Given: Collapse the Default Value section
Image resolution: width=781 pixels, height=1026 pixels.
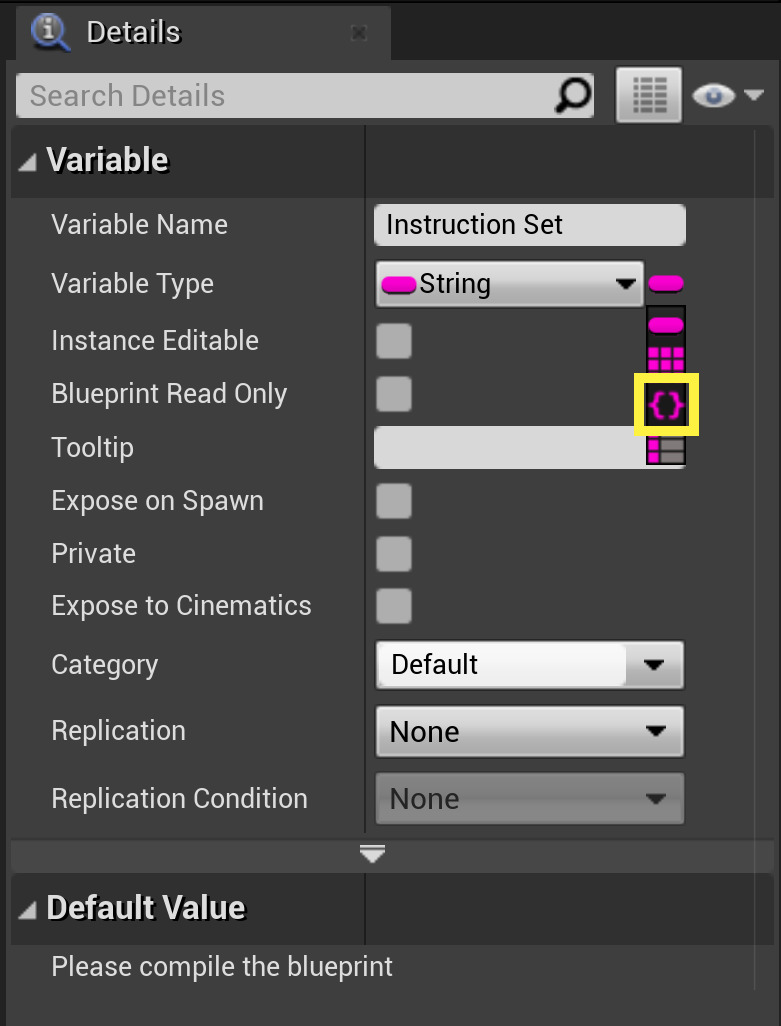Looking at the screenshot, I should (28, 908).
